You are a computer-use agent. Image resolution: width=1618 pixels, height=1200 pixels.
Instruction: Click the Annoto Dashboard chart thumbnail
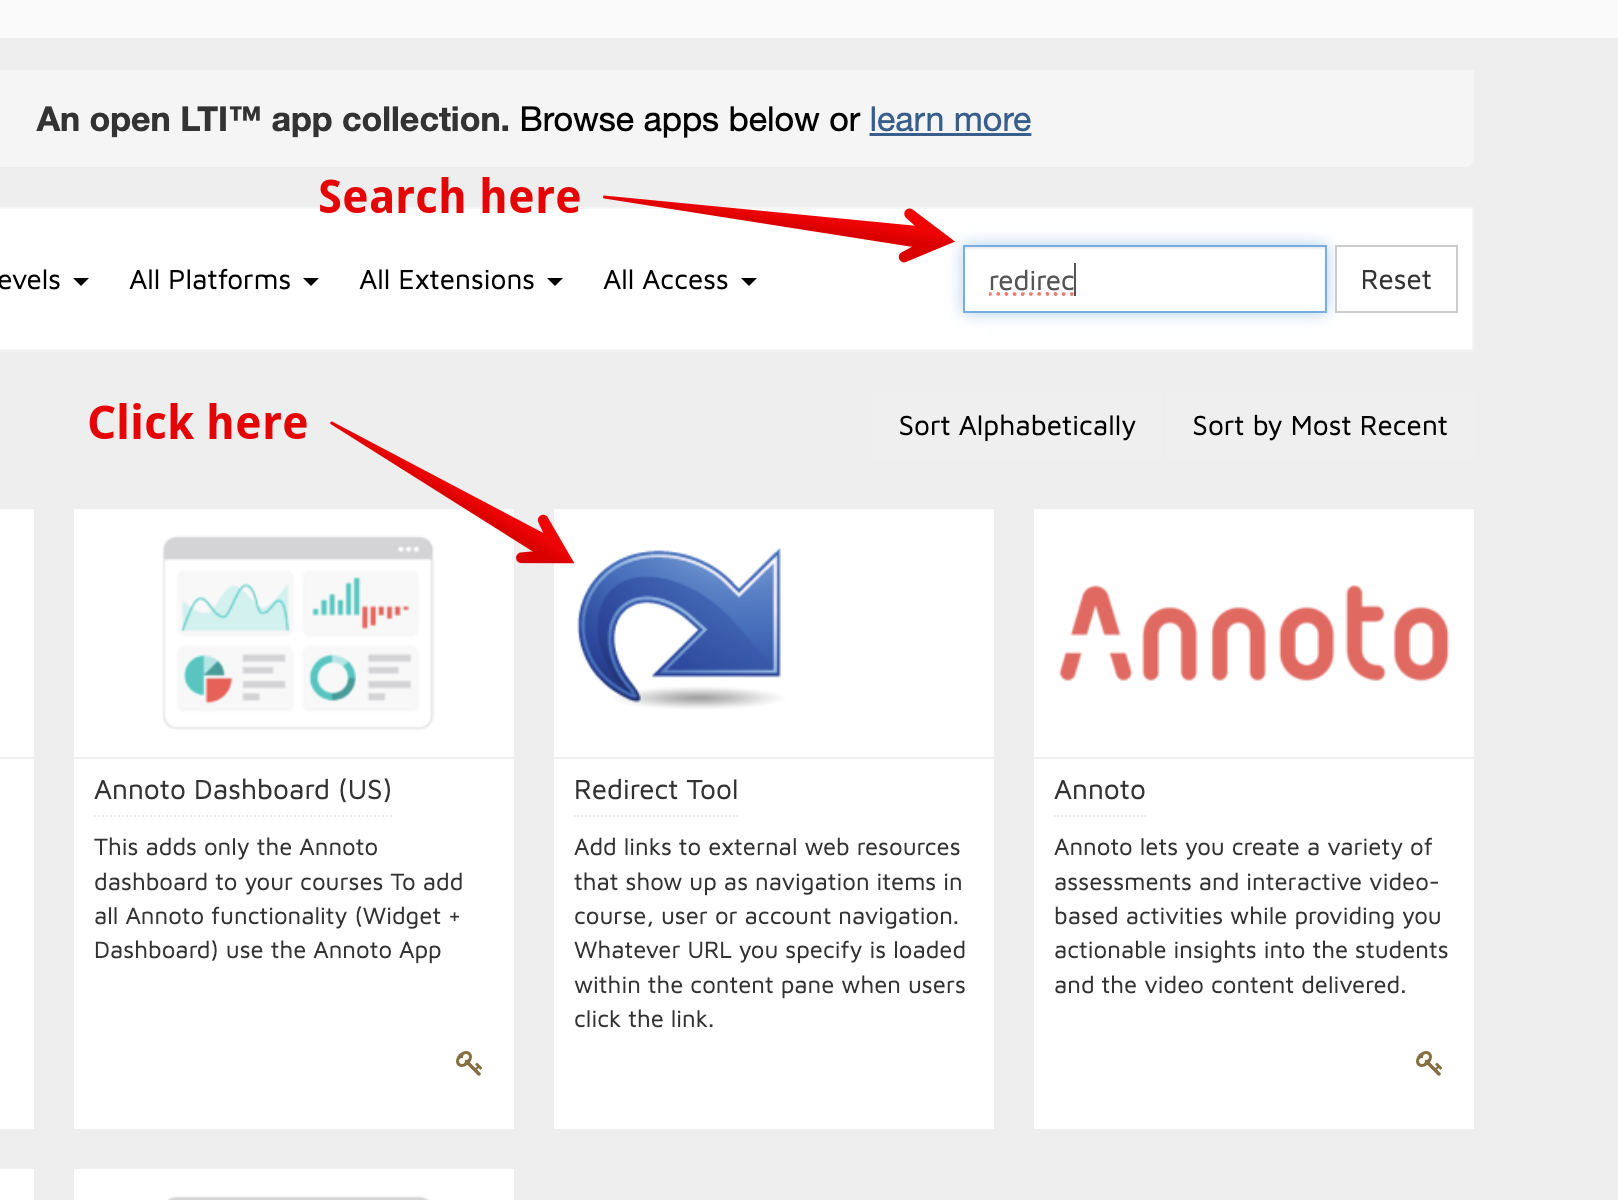pos(298,632)
